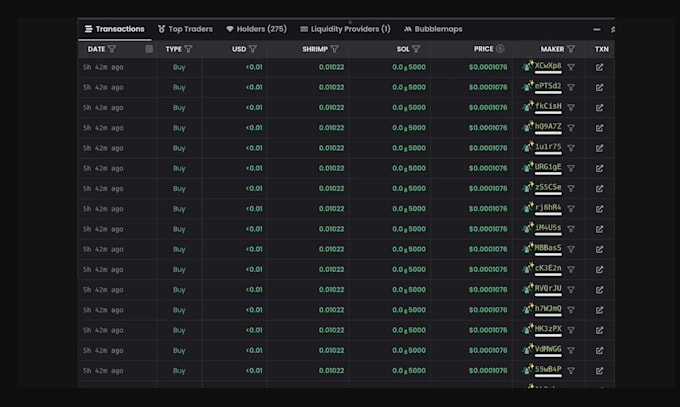Screen dimensions: 680x407
Task: Collapse the panel with the minus icon
Action: point(597,30)
